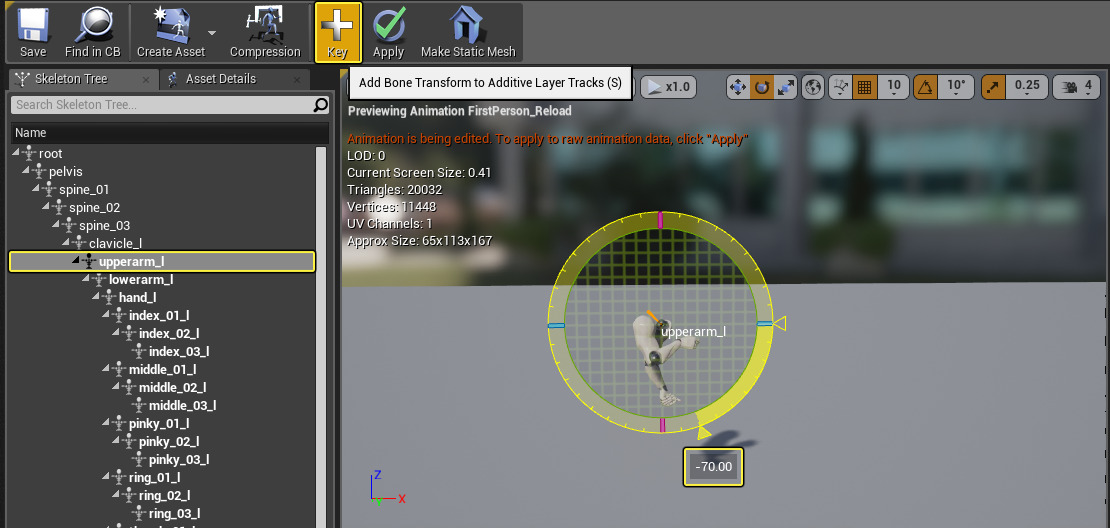Click the Create Asset icon
The width and height of the screenshot is (1110, 528).
[x=171, y=25]
